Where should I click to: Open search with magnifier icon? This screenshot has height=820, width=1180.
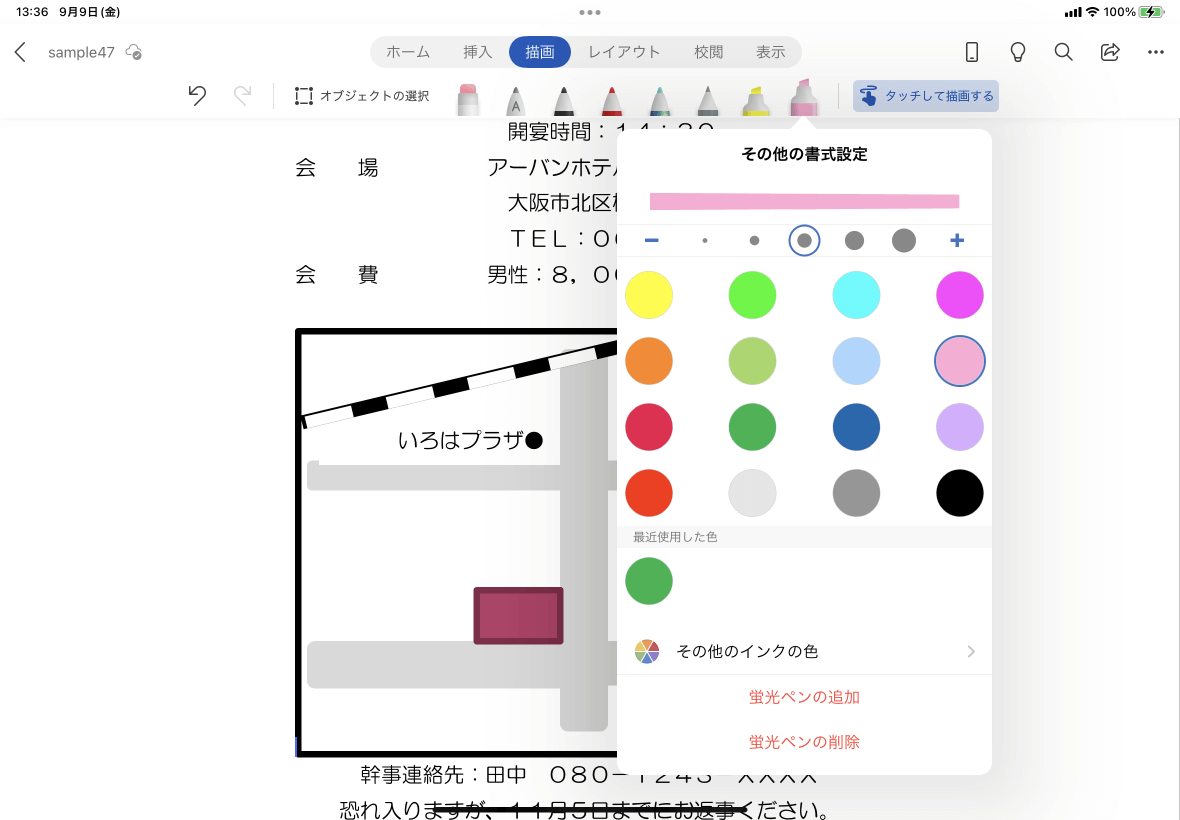[1063, 52]
